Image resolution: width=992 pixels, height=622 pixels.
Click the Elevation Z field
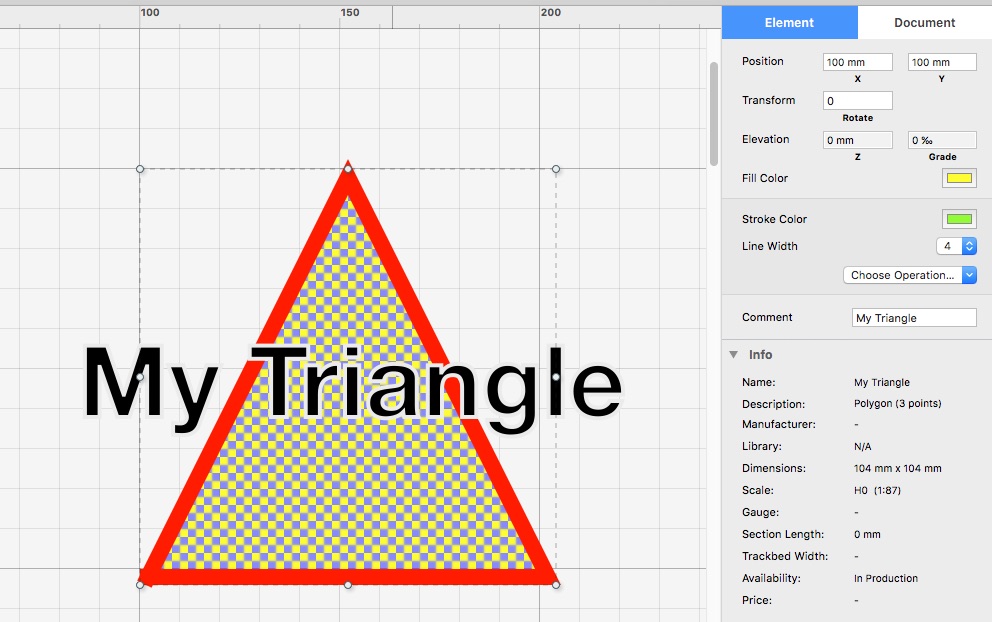pyautogui.click(x=857, y=139)
